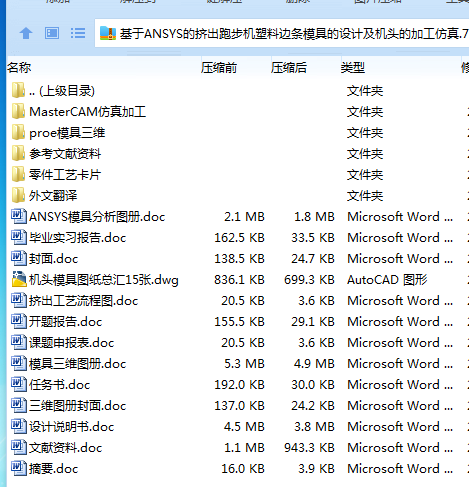Select the MasterCAM仿真加工 folder name

tap(88, 112)
